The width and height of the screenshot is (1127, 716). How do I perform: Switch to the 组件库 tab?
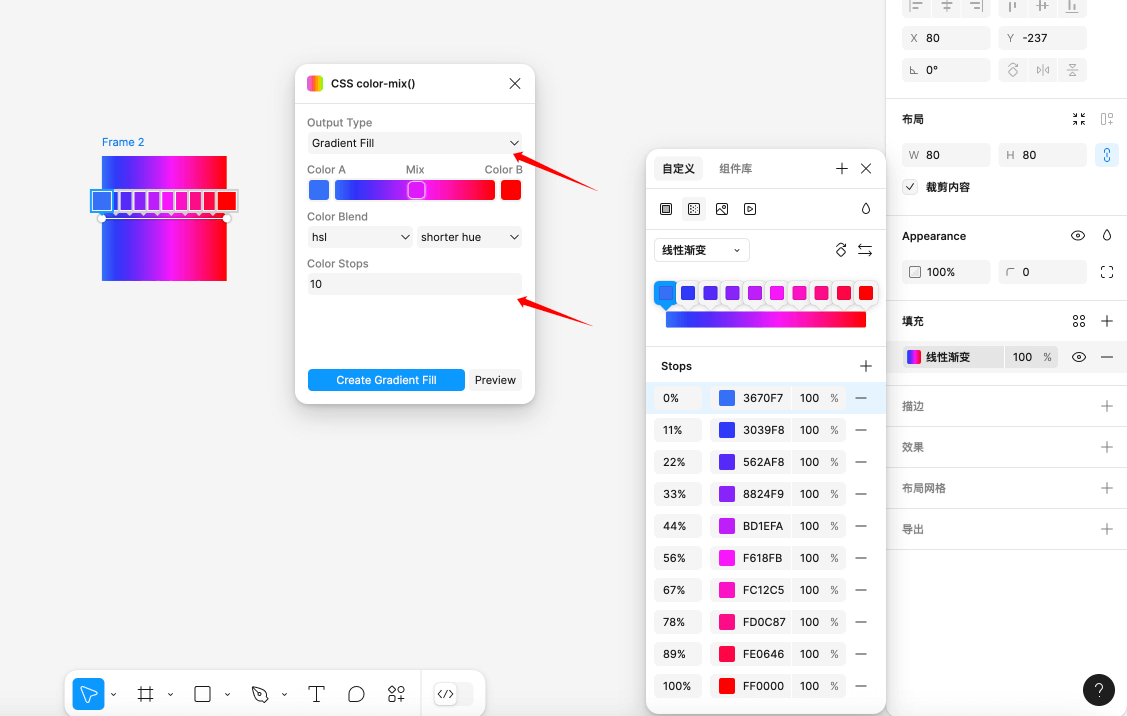[736, 168]
